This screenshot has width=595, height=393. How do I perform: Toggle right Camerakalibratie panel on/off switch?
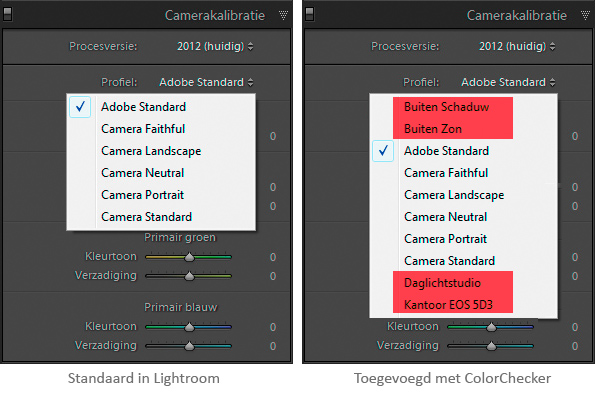[x=310, y=14]
